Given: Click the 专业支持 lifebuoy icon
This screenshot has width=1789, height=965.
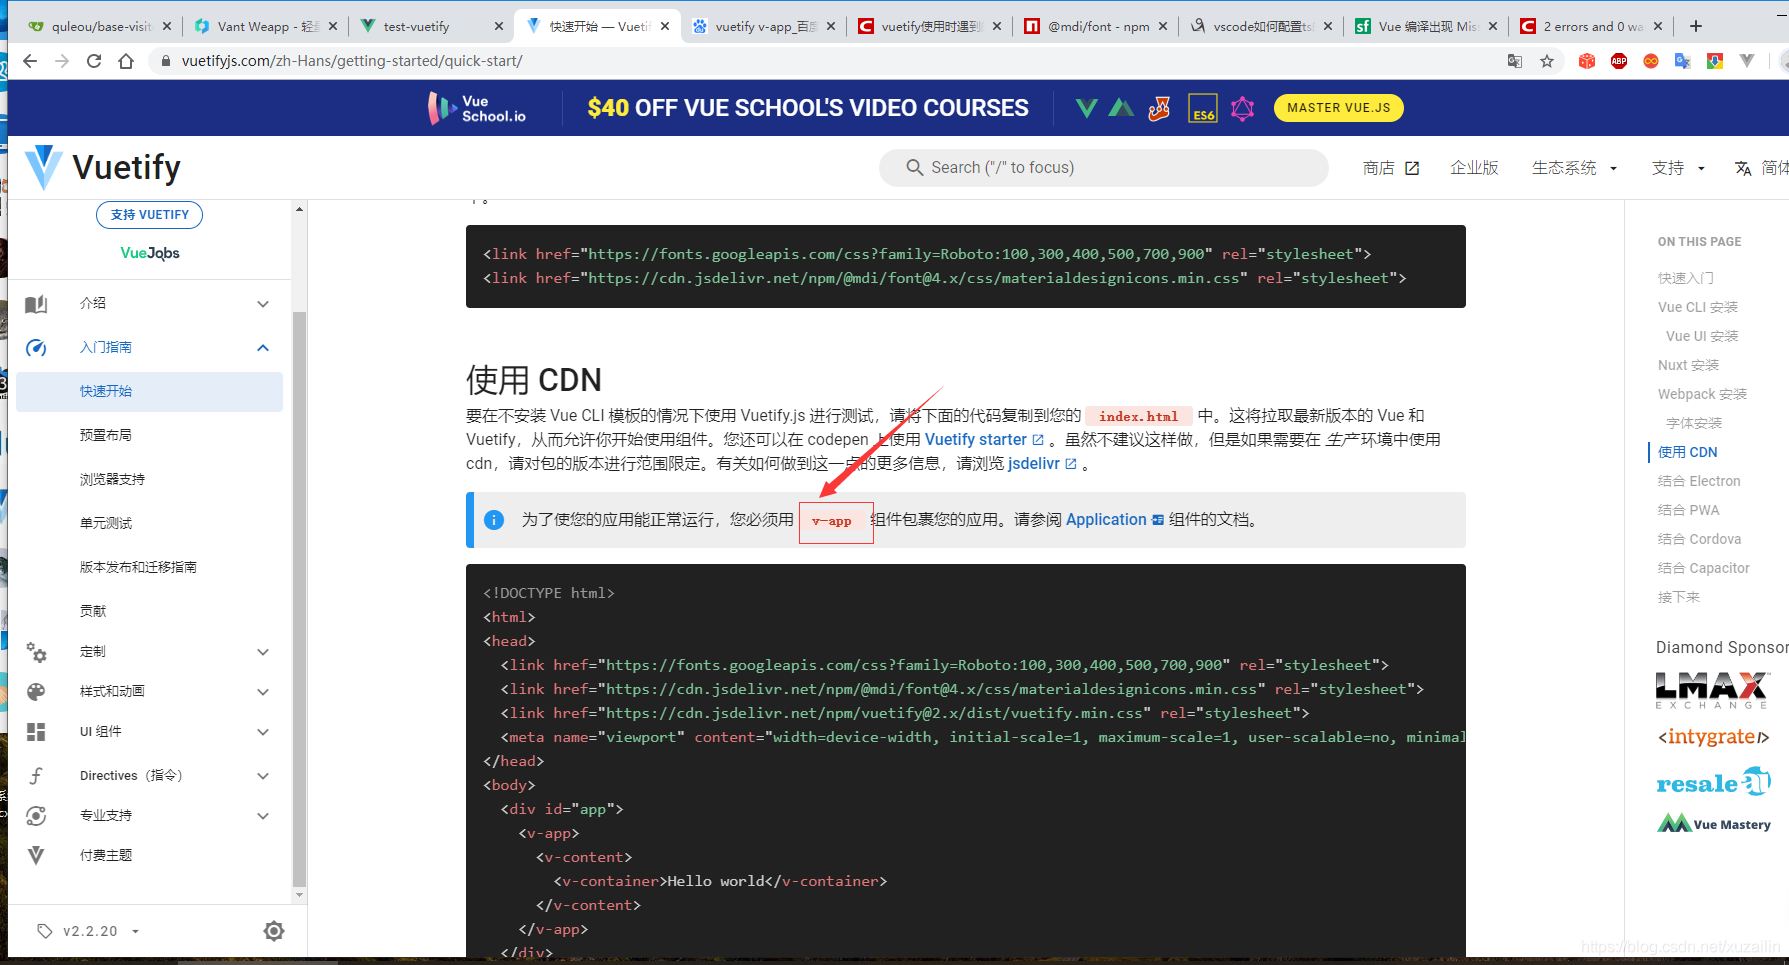Looking at the screenshot, I should pyautogui.click(x=36, y=816).
